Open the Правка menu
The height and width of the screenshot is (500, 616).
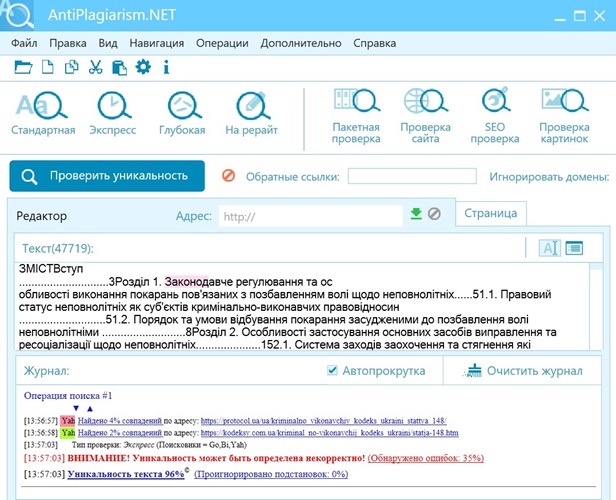(x=68, y=43)
